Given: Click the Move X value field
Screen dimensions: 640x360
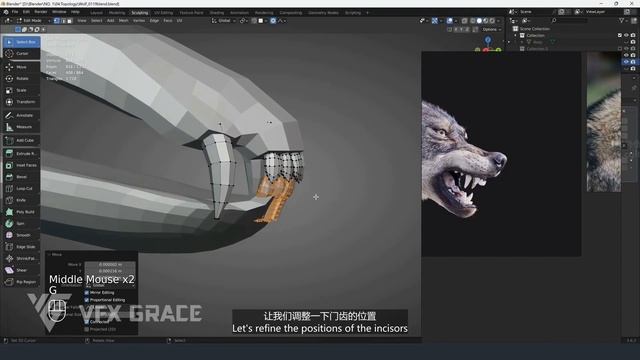Looking at the screenshot, I should click(x=110, y=264).
